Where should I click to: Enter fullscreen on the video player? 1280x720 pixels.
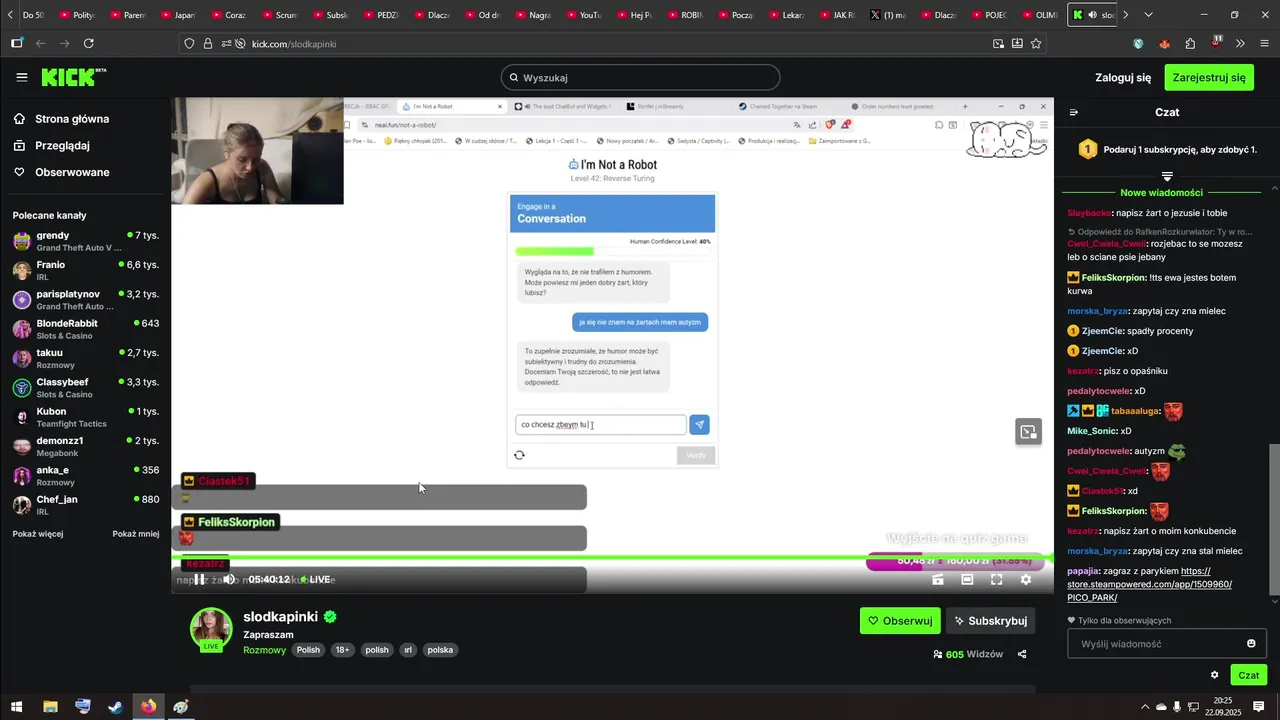996,579
